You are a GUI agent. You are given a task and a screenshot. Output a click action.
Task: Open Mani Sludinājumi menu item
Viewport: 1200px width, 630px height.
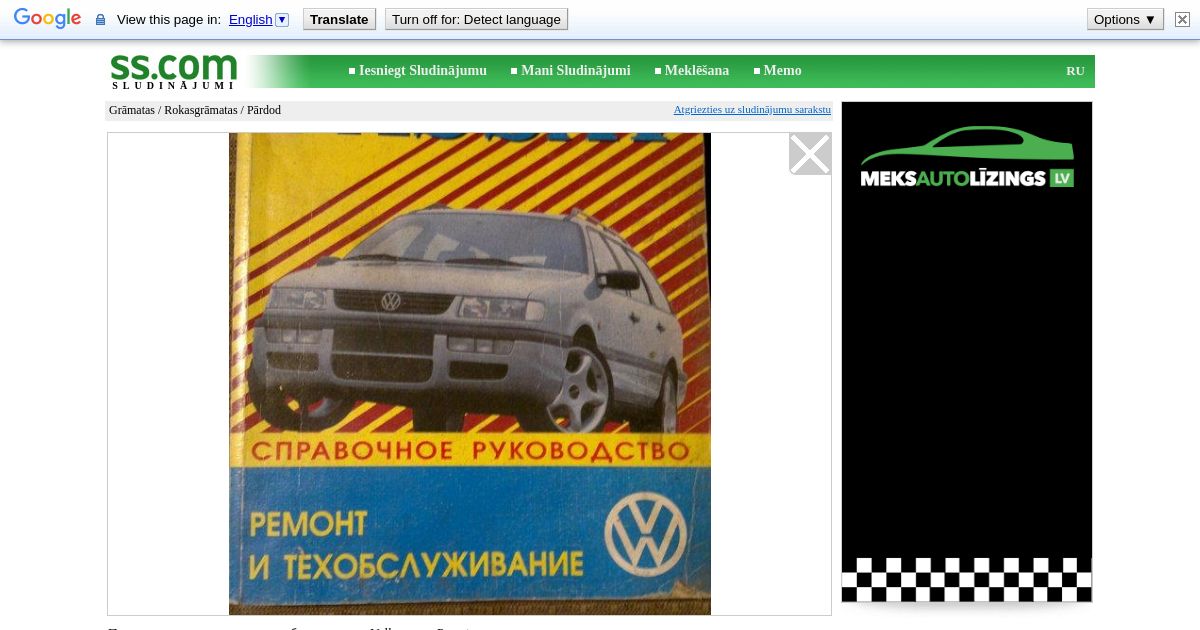[570, 71]
